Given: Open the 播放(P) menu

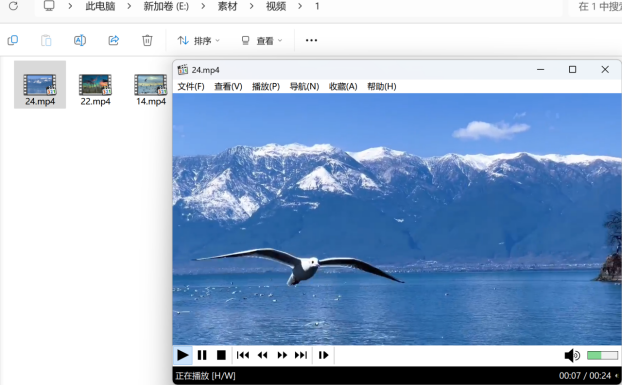Looking at the screenshot, I should 266,86.
